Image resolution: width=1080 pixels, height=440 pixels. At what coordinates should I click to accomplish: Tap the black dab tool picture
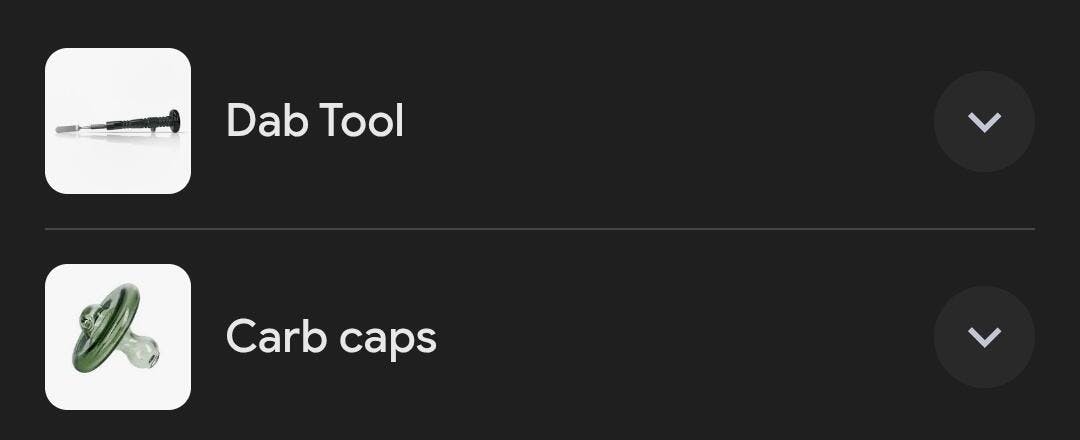click(118, 121)
